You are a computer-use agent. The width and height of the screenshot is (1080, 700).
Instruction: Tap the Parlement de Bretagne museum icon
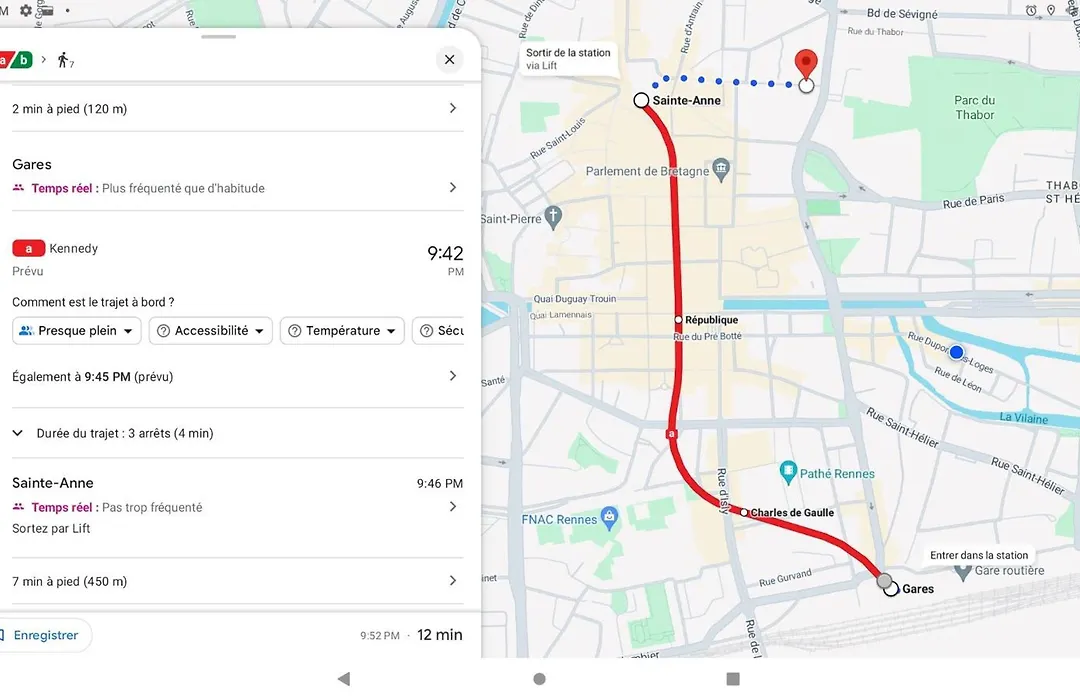click(x=721, y=169)
